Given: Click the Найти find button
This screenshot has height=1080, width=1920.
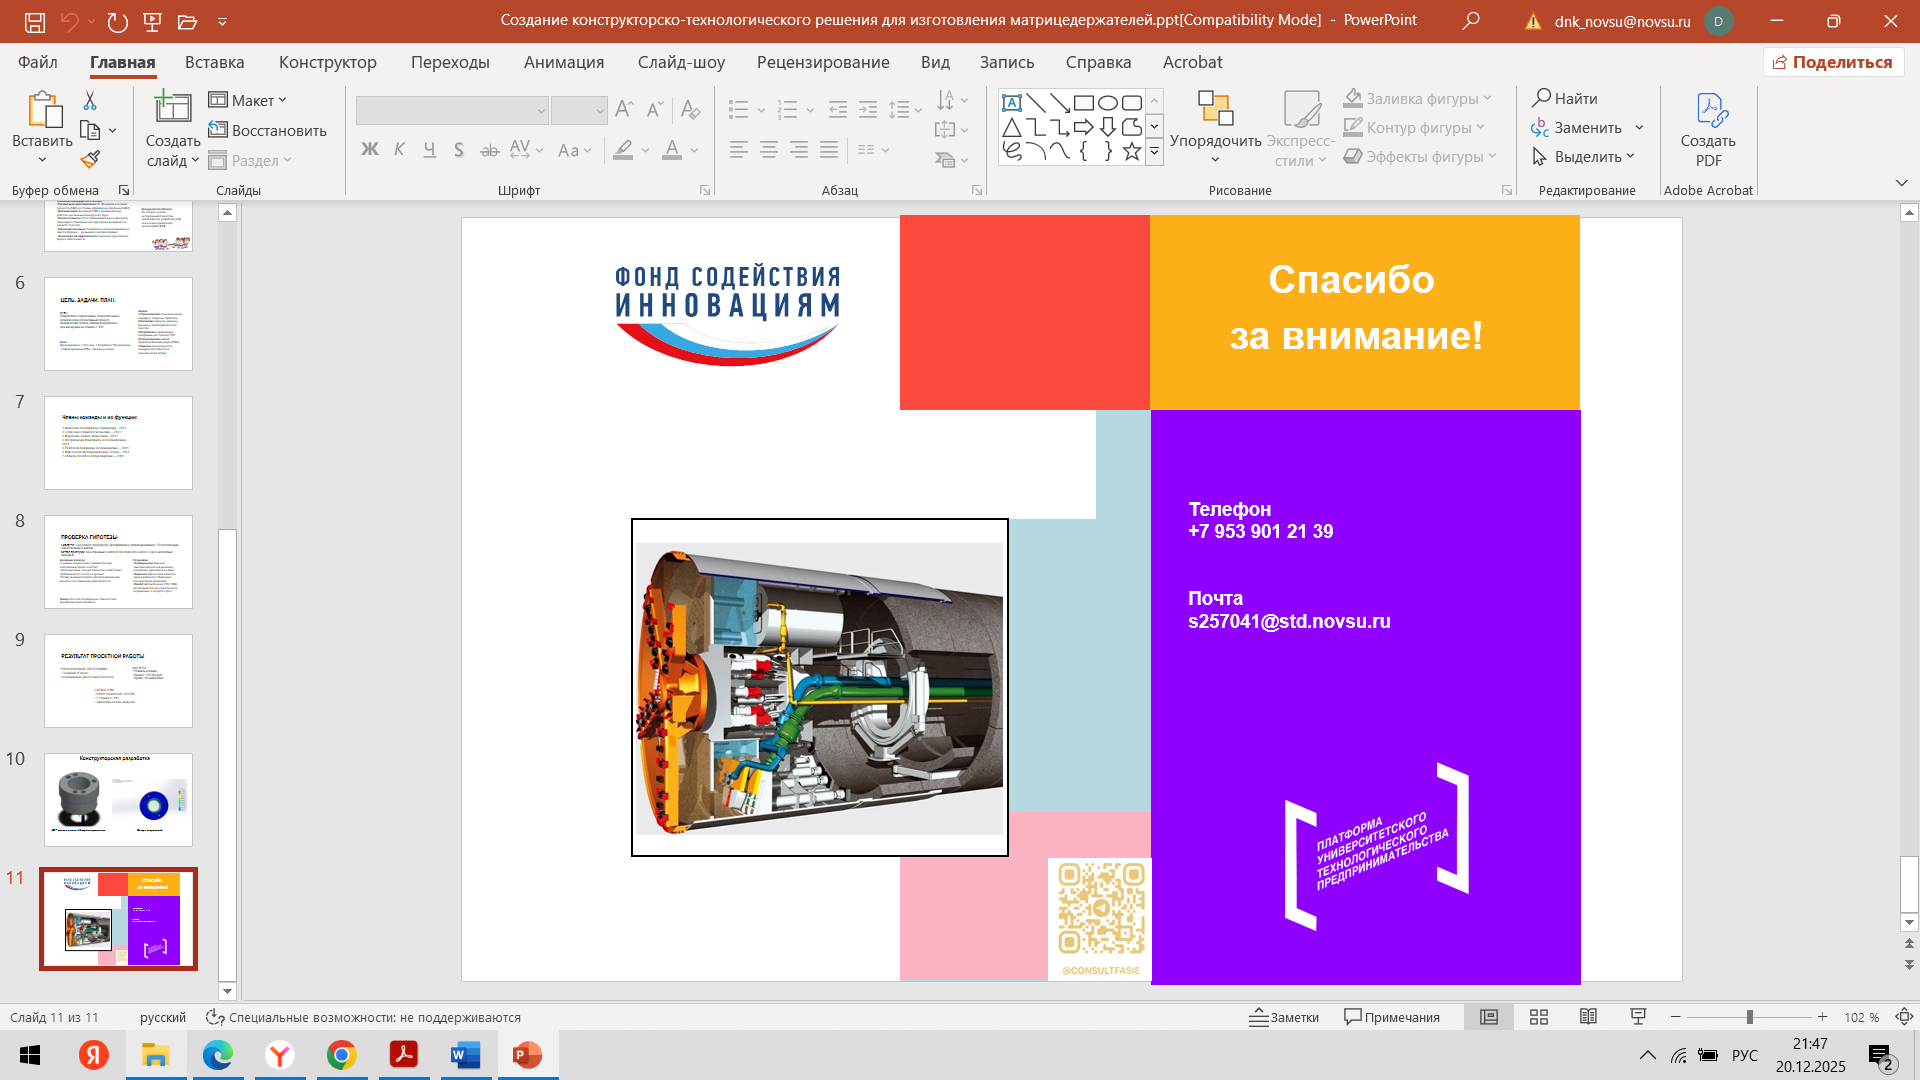Looking at the screenshot, I should 1565,98.
